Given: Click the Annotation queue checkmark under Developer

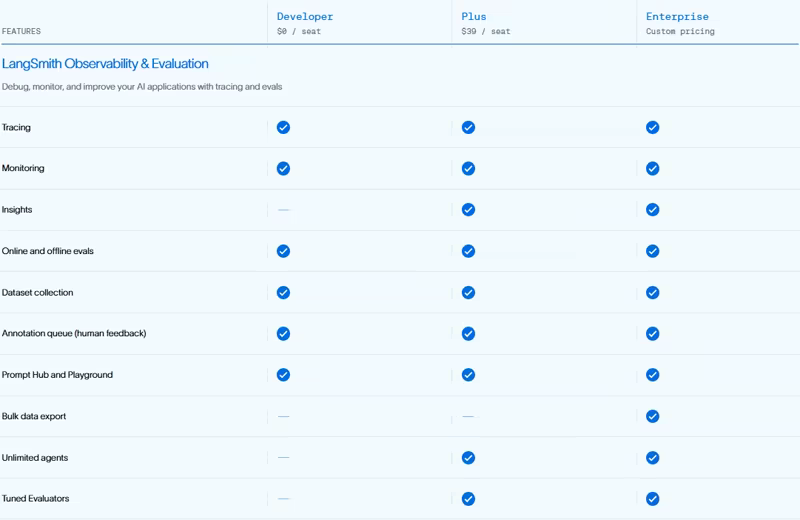Looking at the screenshot, I should 283,334.
